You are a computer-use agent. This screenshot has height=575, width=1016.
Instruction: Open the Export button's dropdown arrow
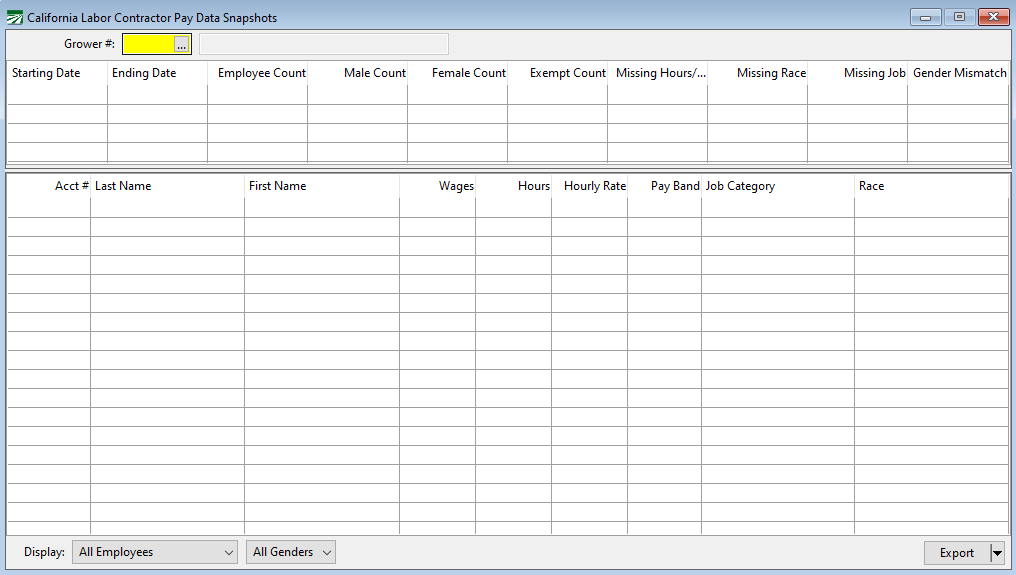click(996, 553)
